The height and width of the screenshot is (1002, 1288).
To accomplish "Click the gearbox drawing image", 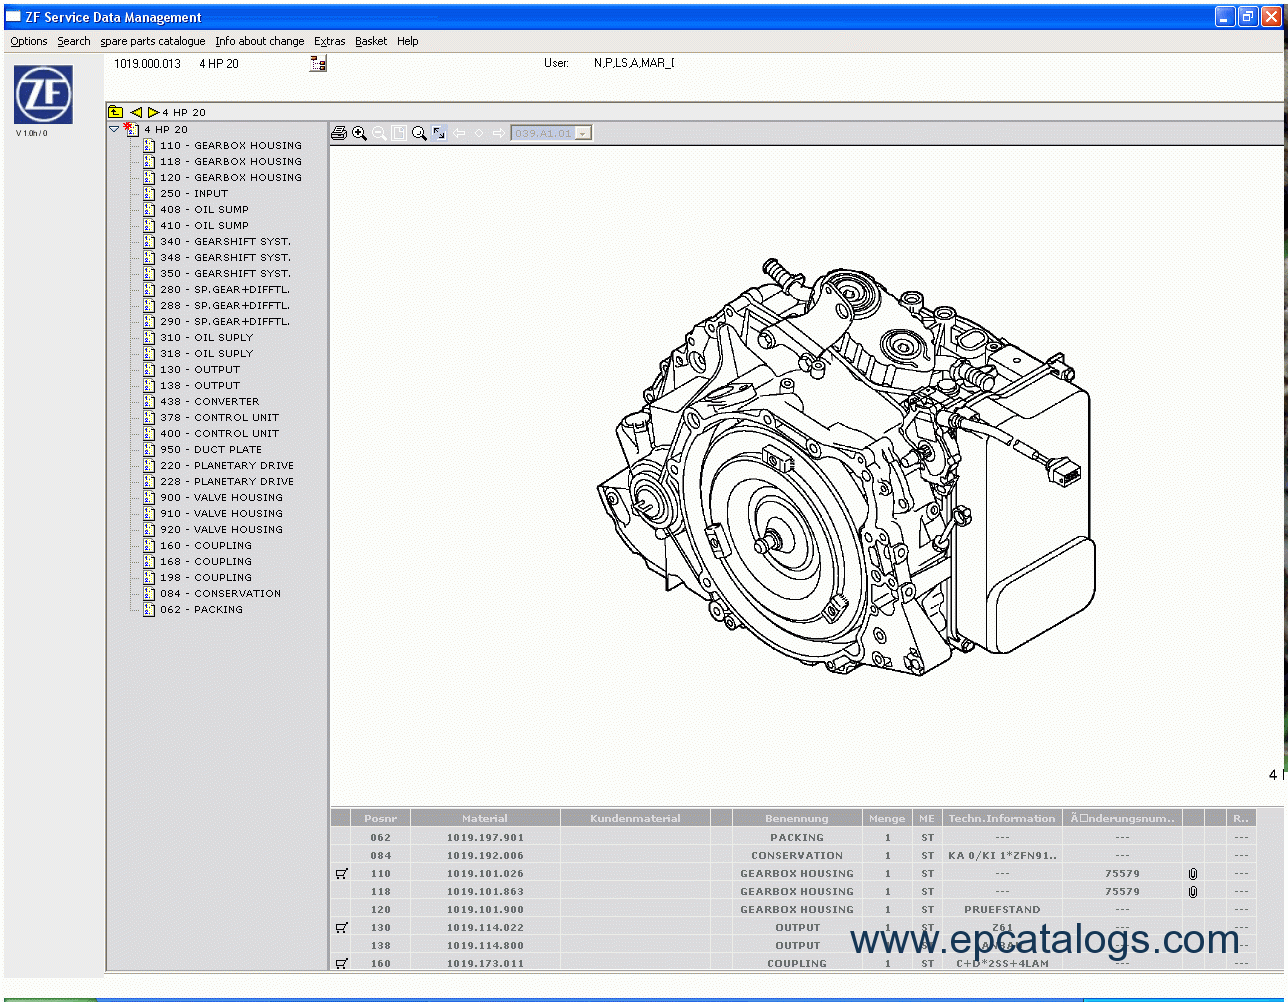I will [845, 465].
